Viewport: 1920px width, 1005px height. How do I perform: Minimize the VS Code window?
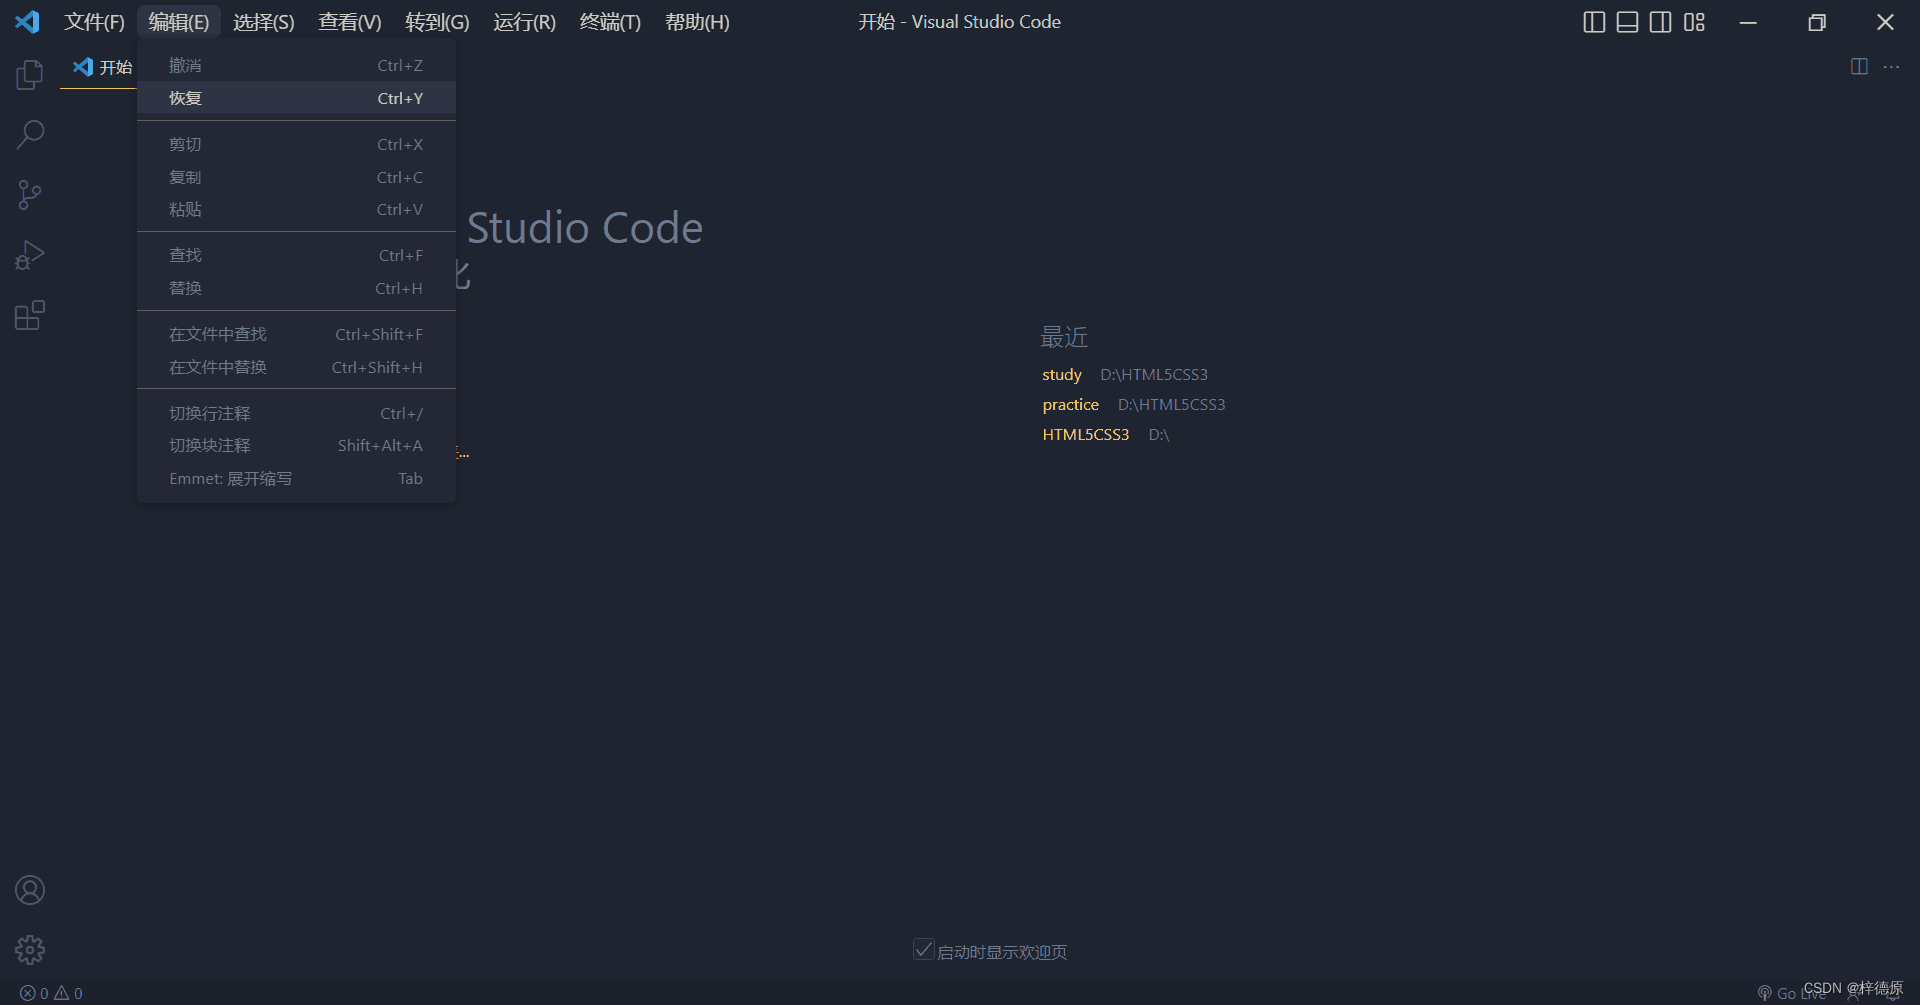tap(1748, 22)
